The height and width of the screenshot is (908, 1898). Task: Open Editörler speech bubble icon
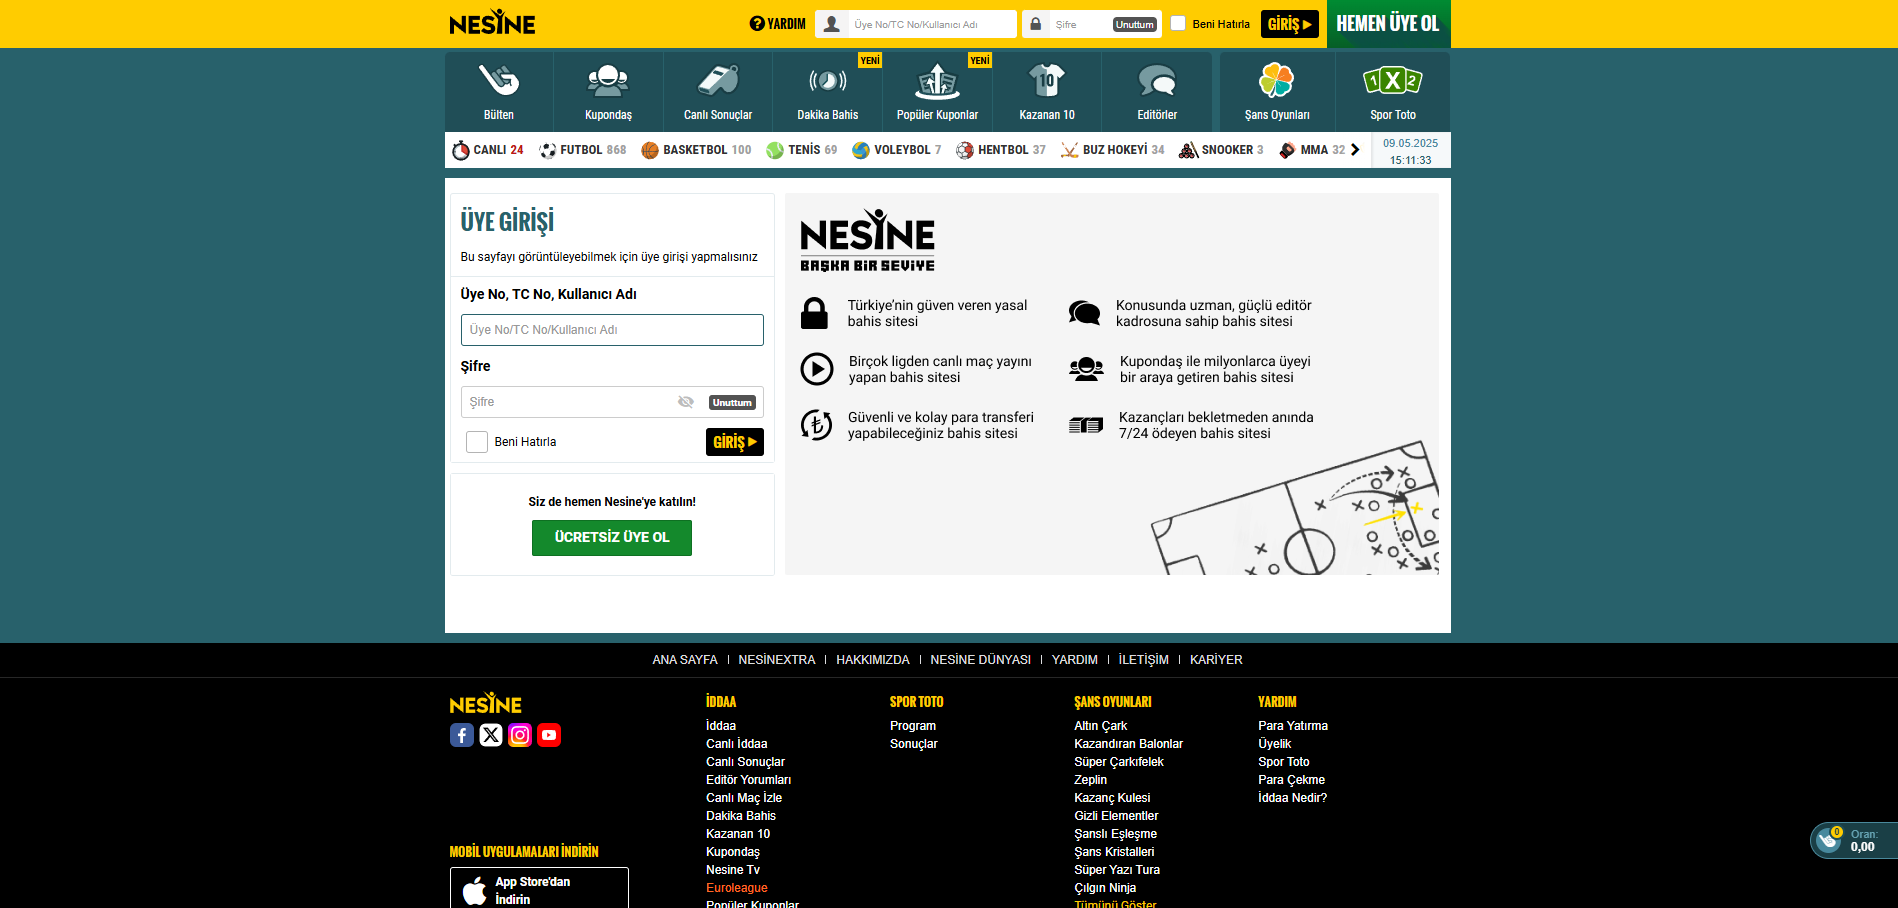coord(1157,80)
